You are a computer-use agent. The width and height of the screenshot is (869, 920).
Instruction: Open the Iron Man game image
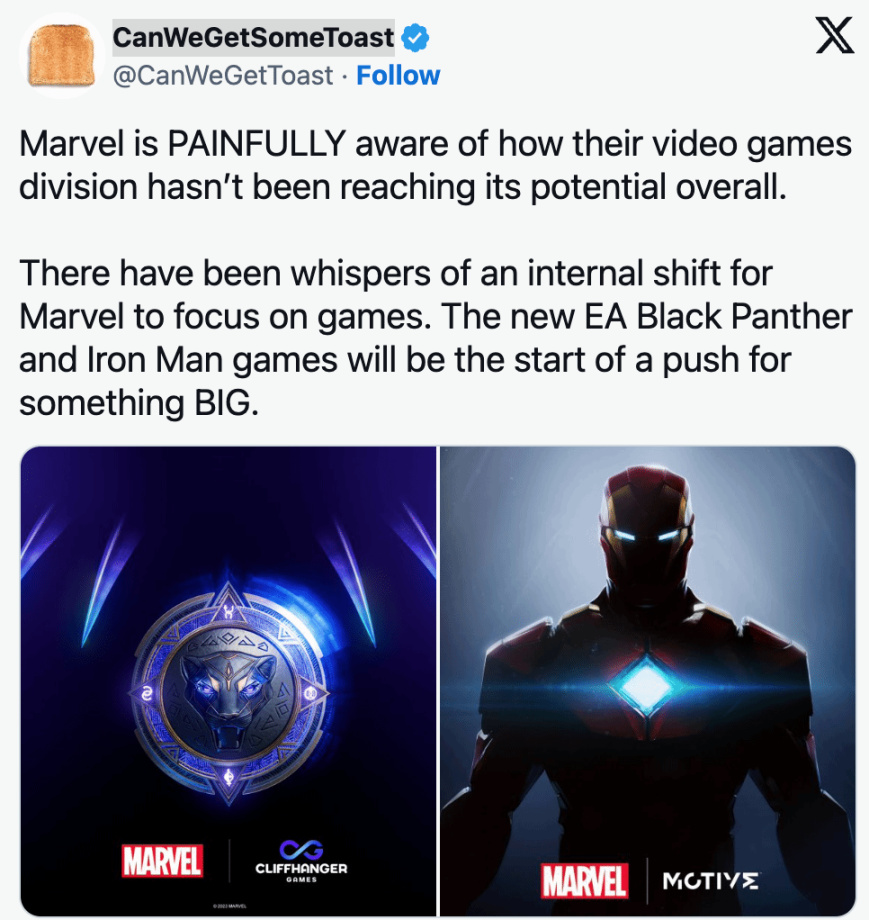pos(647,681)
